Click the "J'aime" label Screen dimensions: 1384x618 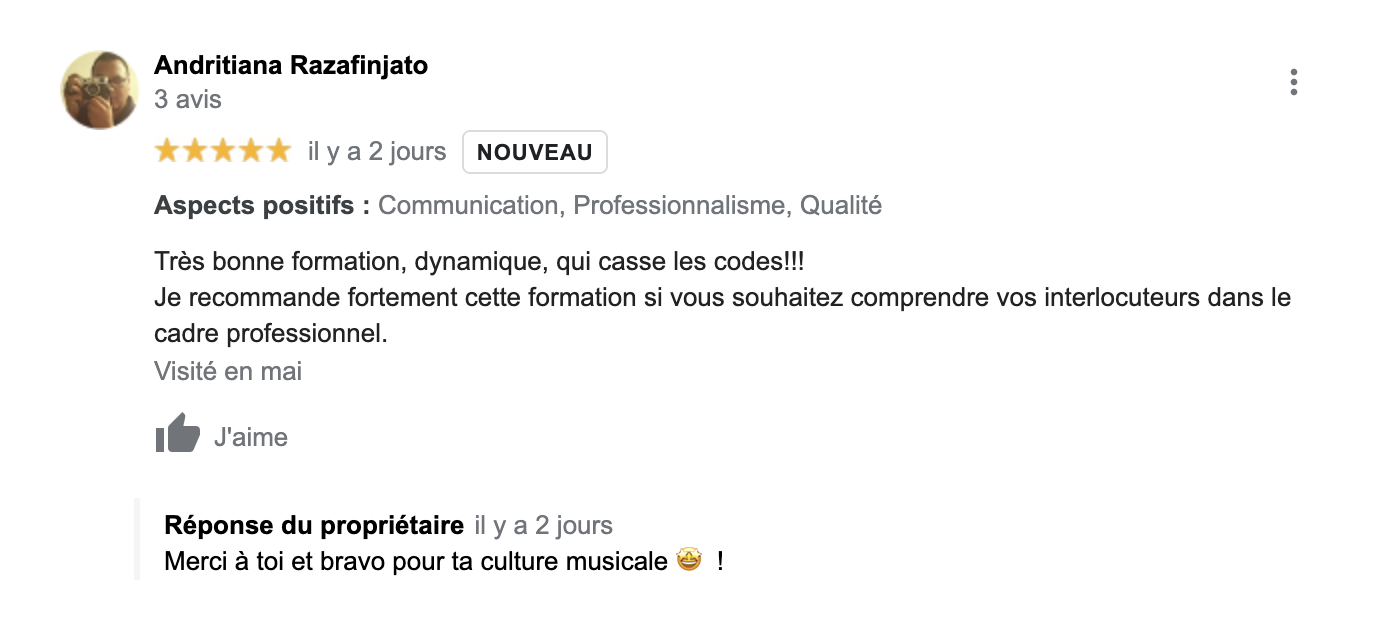pos(250,438)
